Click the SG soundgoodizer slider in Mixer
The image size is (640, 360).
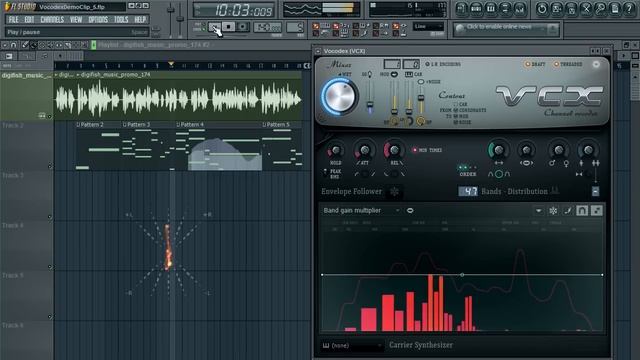coord(370,97)
